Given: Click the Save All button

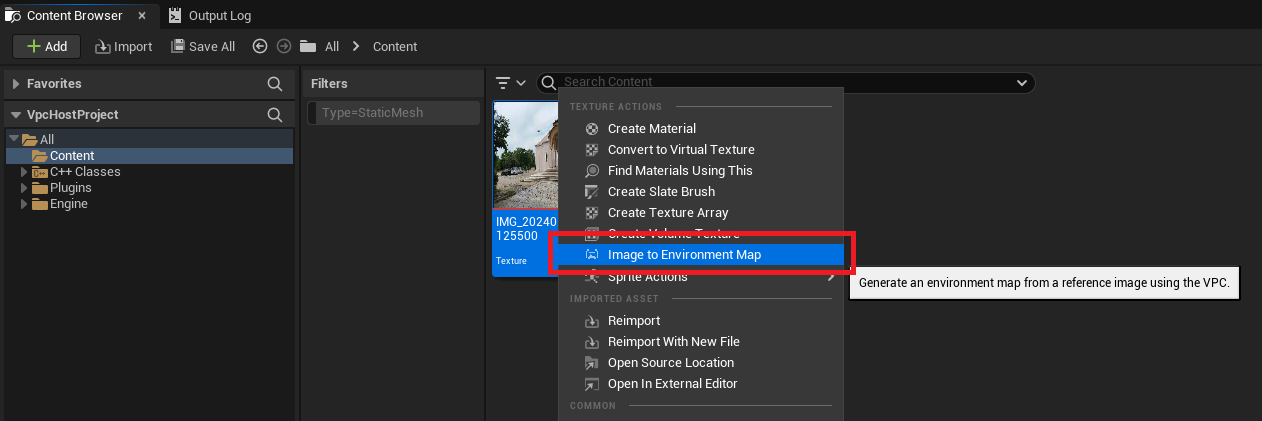Looking at the screenshot, I should click(203, 46).
